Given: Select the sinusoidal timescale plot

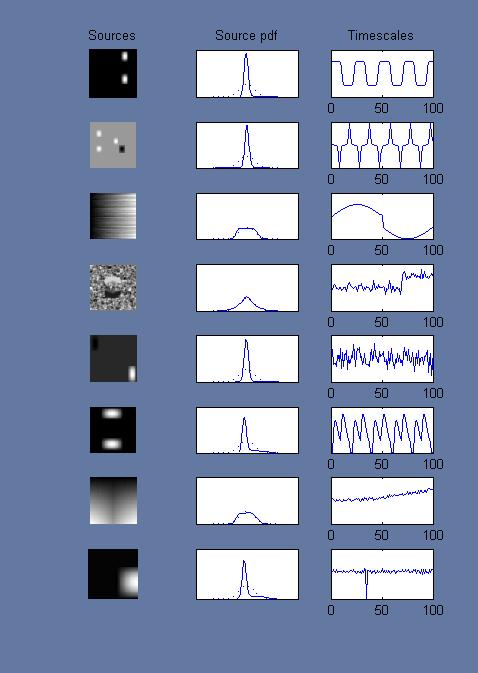Looking at the screenshot, I should tap(382, 216).
